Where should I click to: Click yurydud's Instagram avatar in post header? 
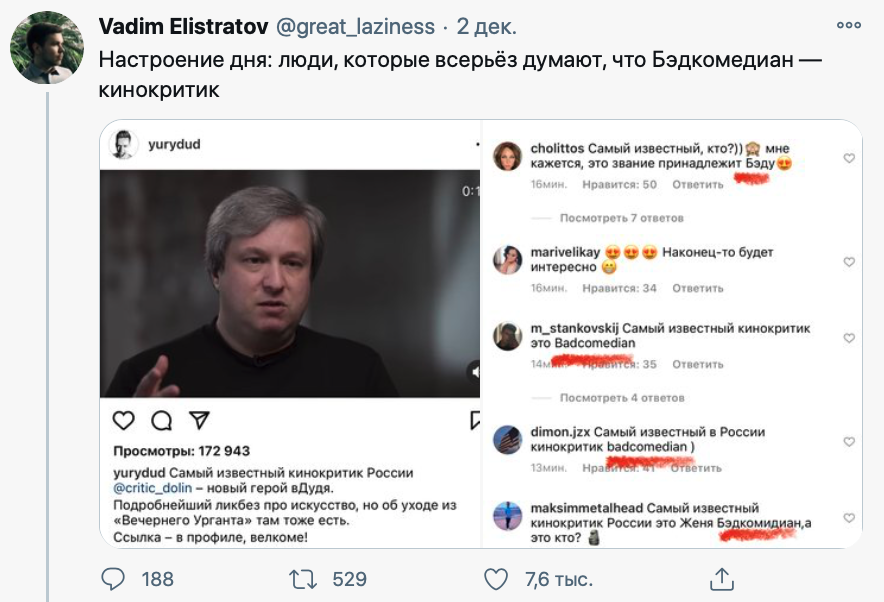[124, 144]
